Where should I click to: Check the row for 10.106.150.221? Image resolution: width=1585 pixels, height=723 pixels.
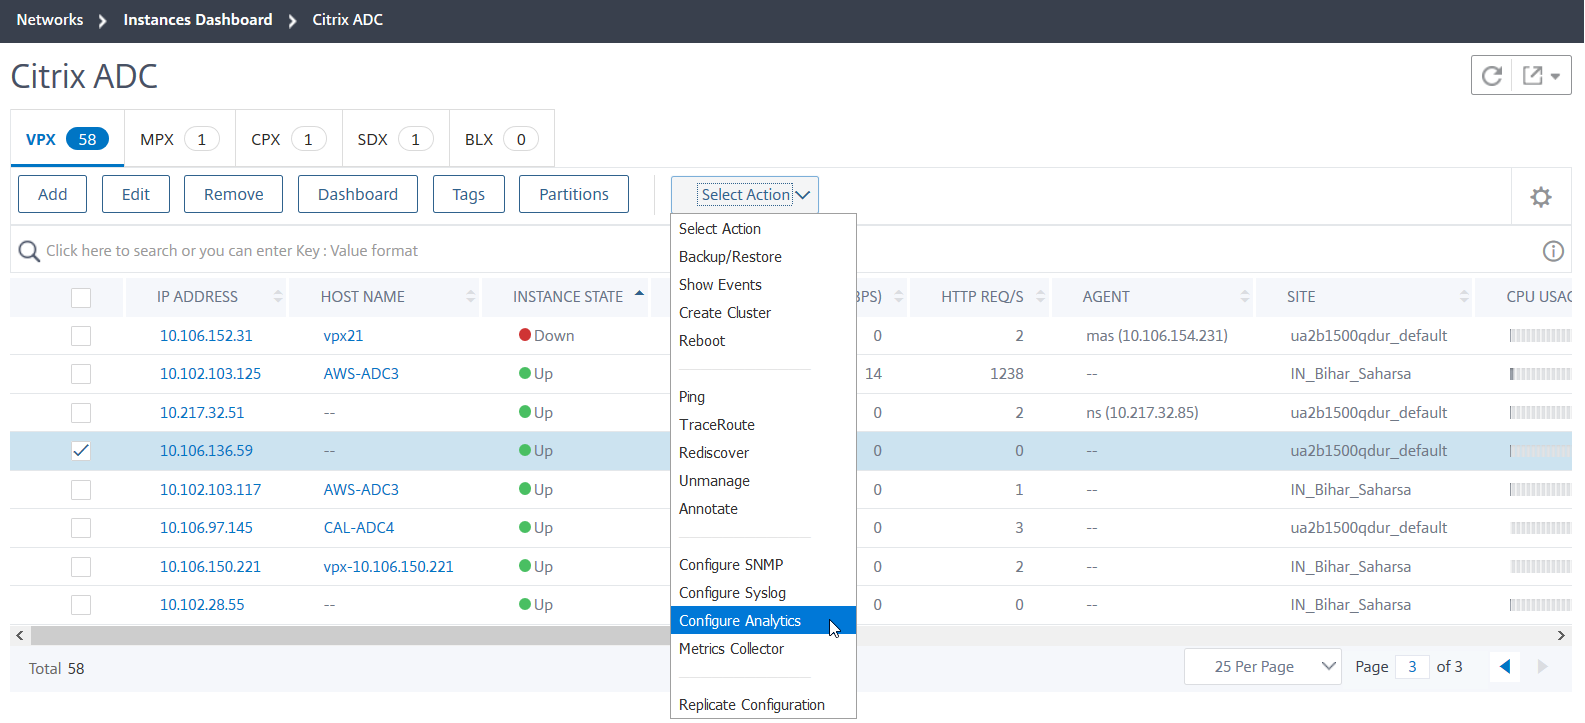81,567
